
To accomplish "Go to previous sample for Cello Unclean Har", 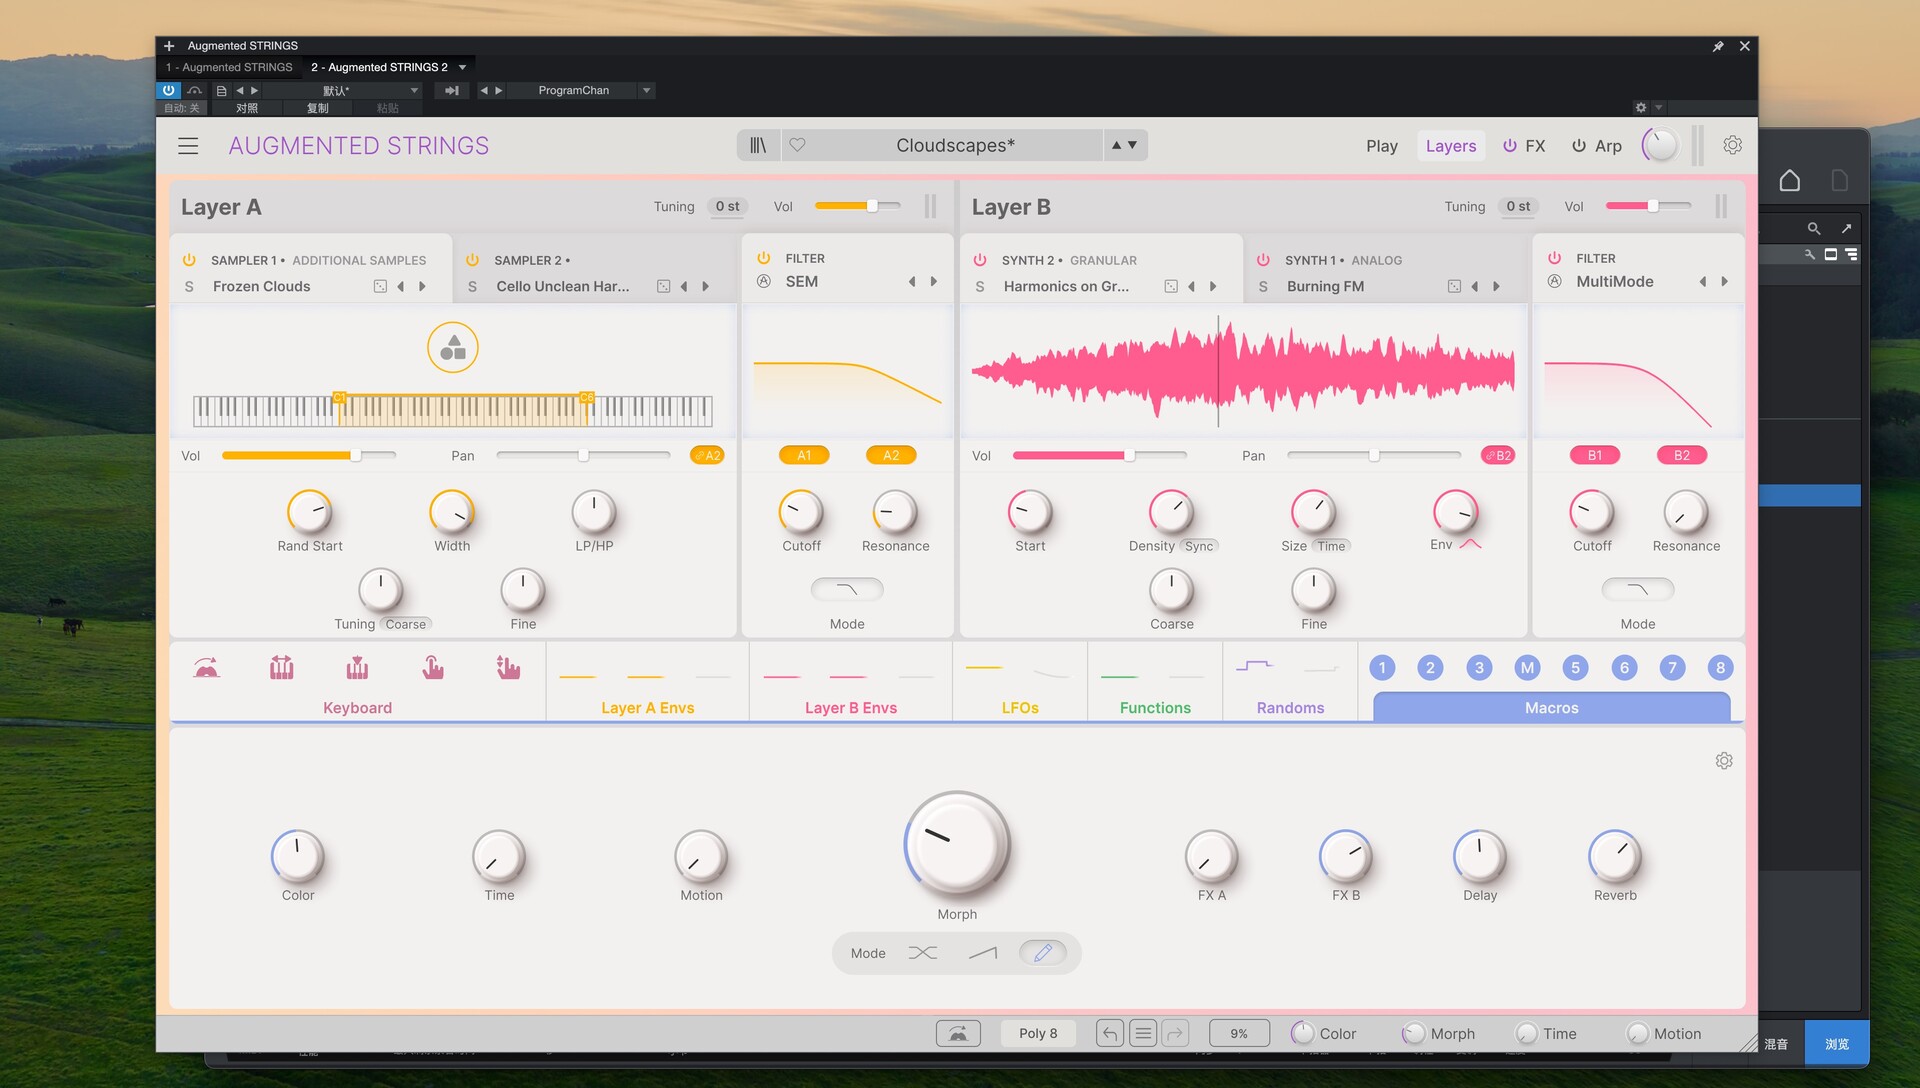I will 684,286.
